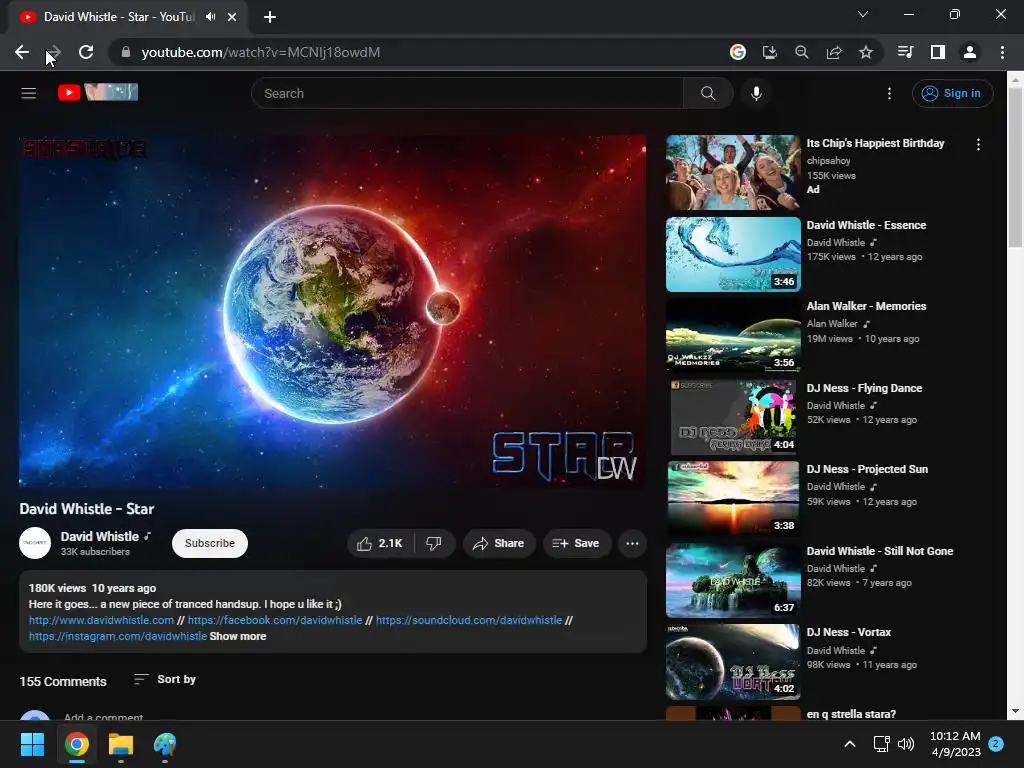1024x768 pixels.
Task: Bookmark this tab with the star
Action: [x=865, y=52]
